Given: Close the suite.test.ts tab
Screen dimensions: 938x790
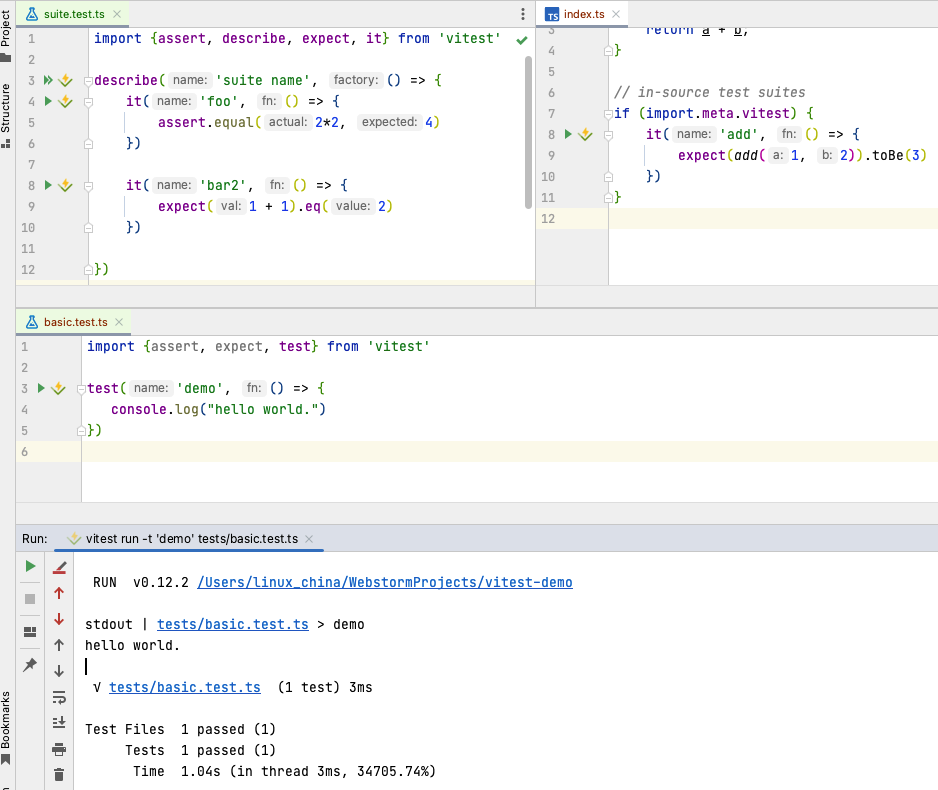Looking at the screenshot, I should (117, 14).
